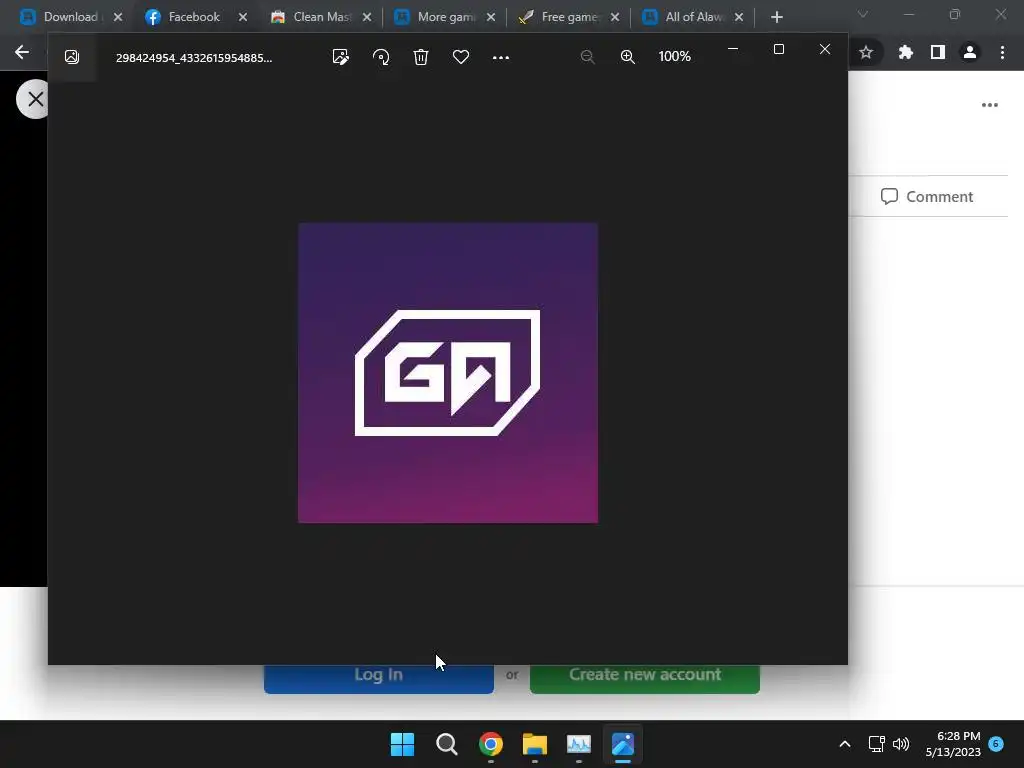
Task: Maximize the Photos window
Action: click(x=778, y=49)
